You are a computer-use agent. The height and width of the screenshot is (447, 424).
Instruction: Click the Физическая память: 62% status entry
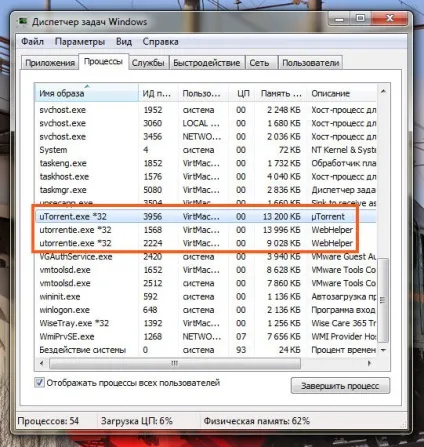[257, 421]
